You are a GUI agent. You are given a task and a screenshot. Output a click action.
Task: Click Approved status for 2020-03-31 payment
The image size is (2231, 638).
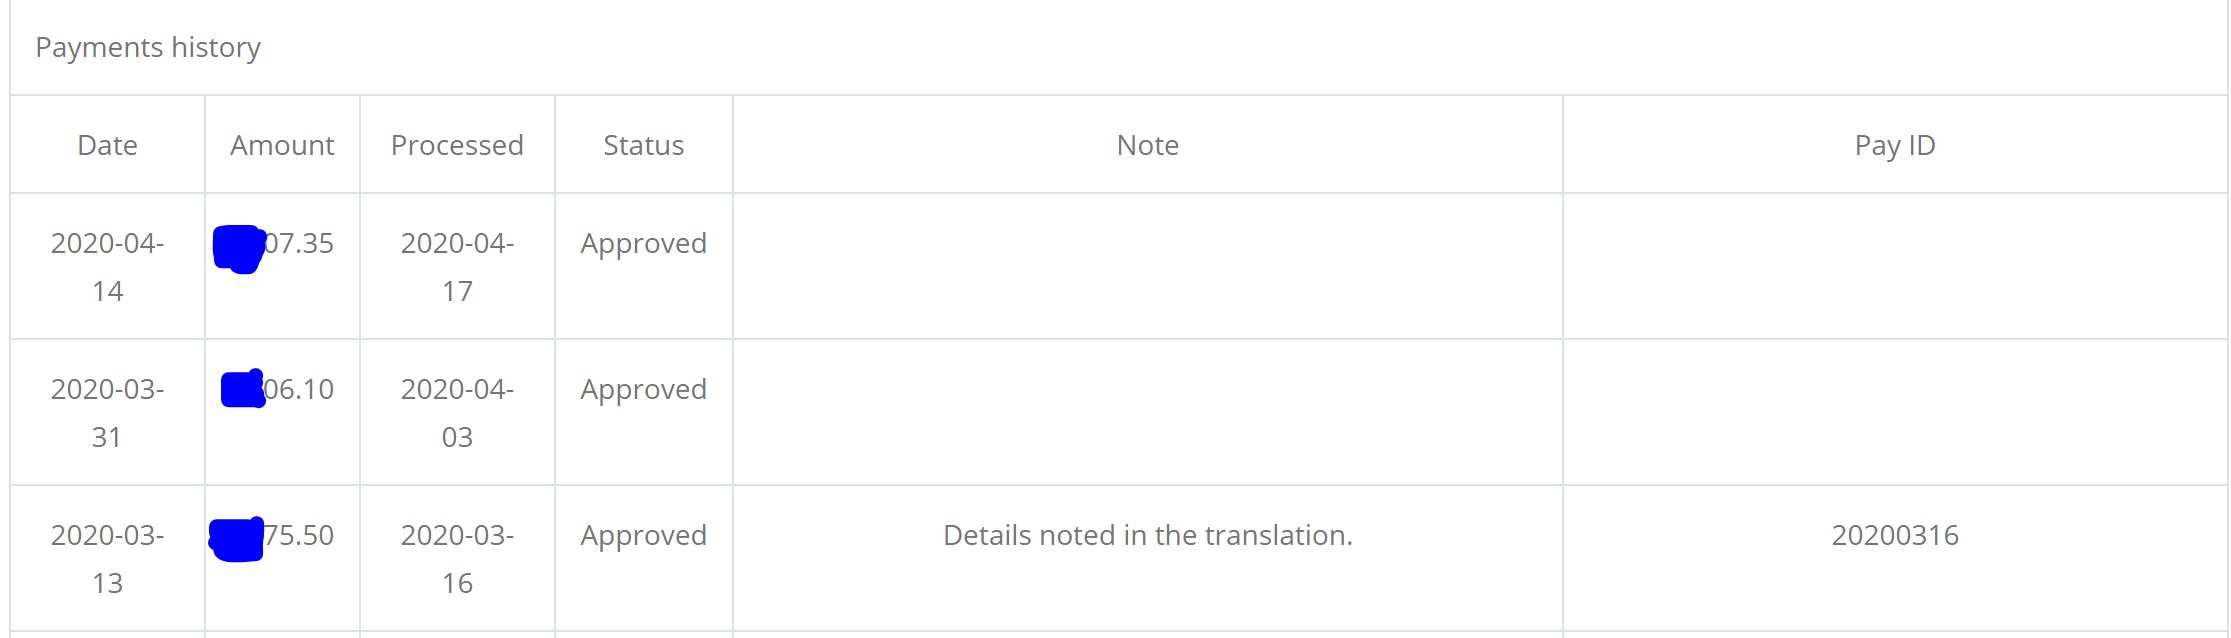point(643,389)
